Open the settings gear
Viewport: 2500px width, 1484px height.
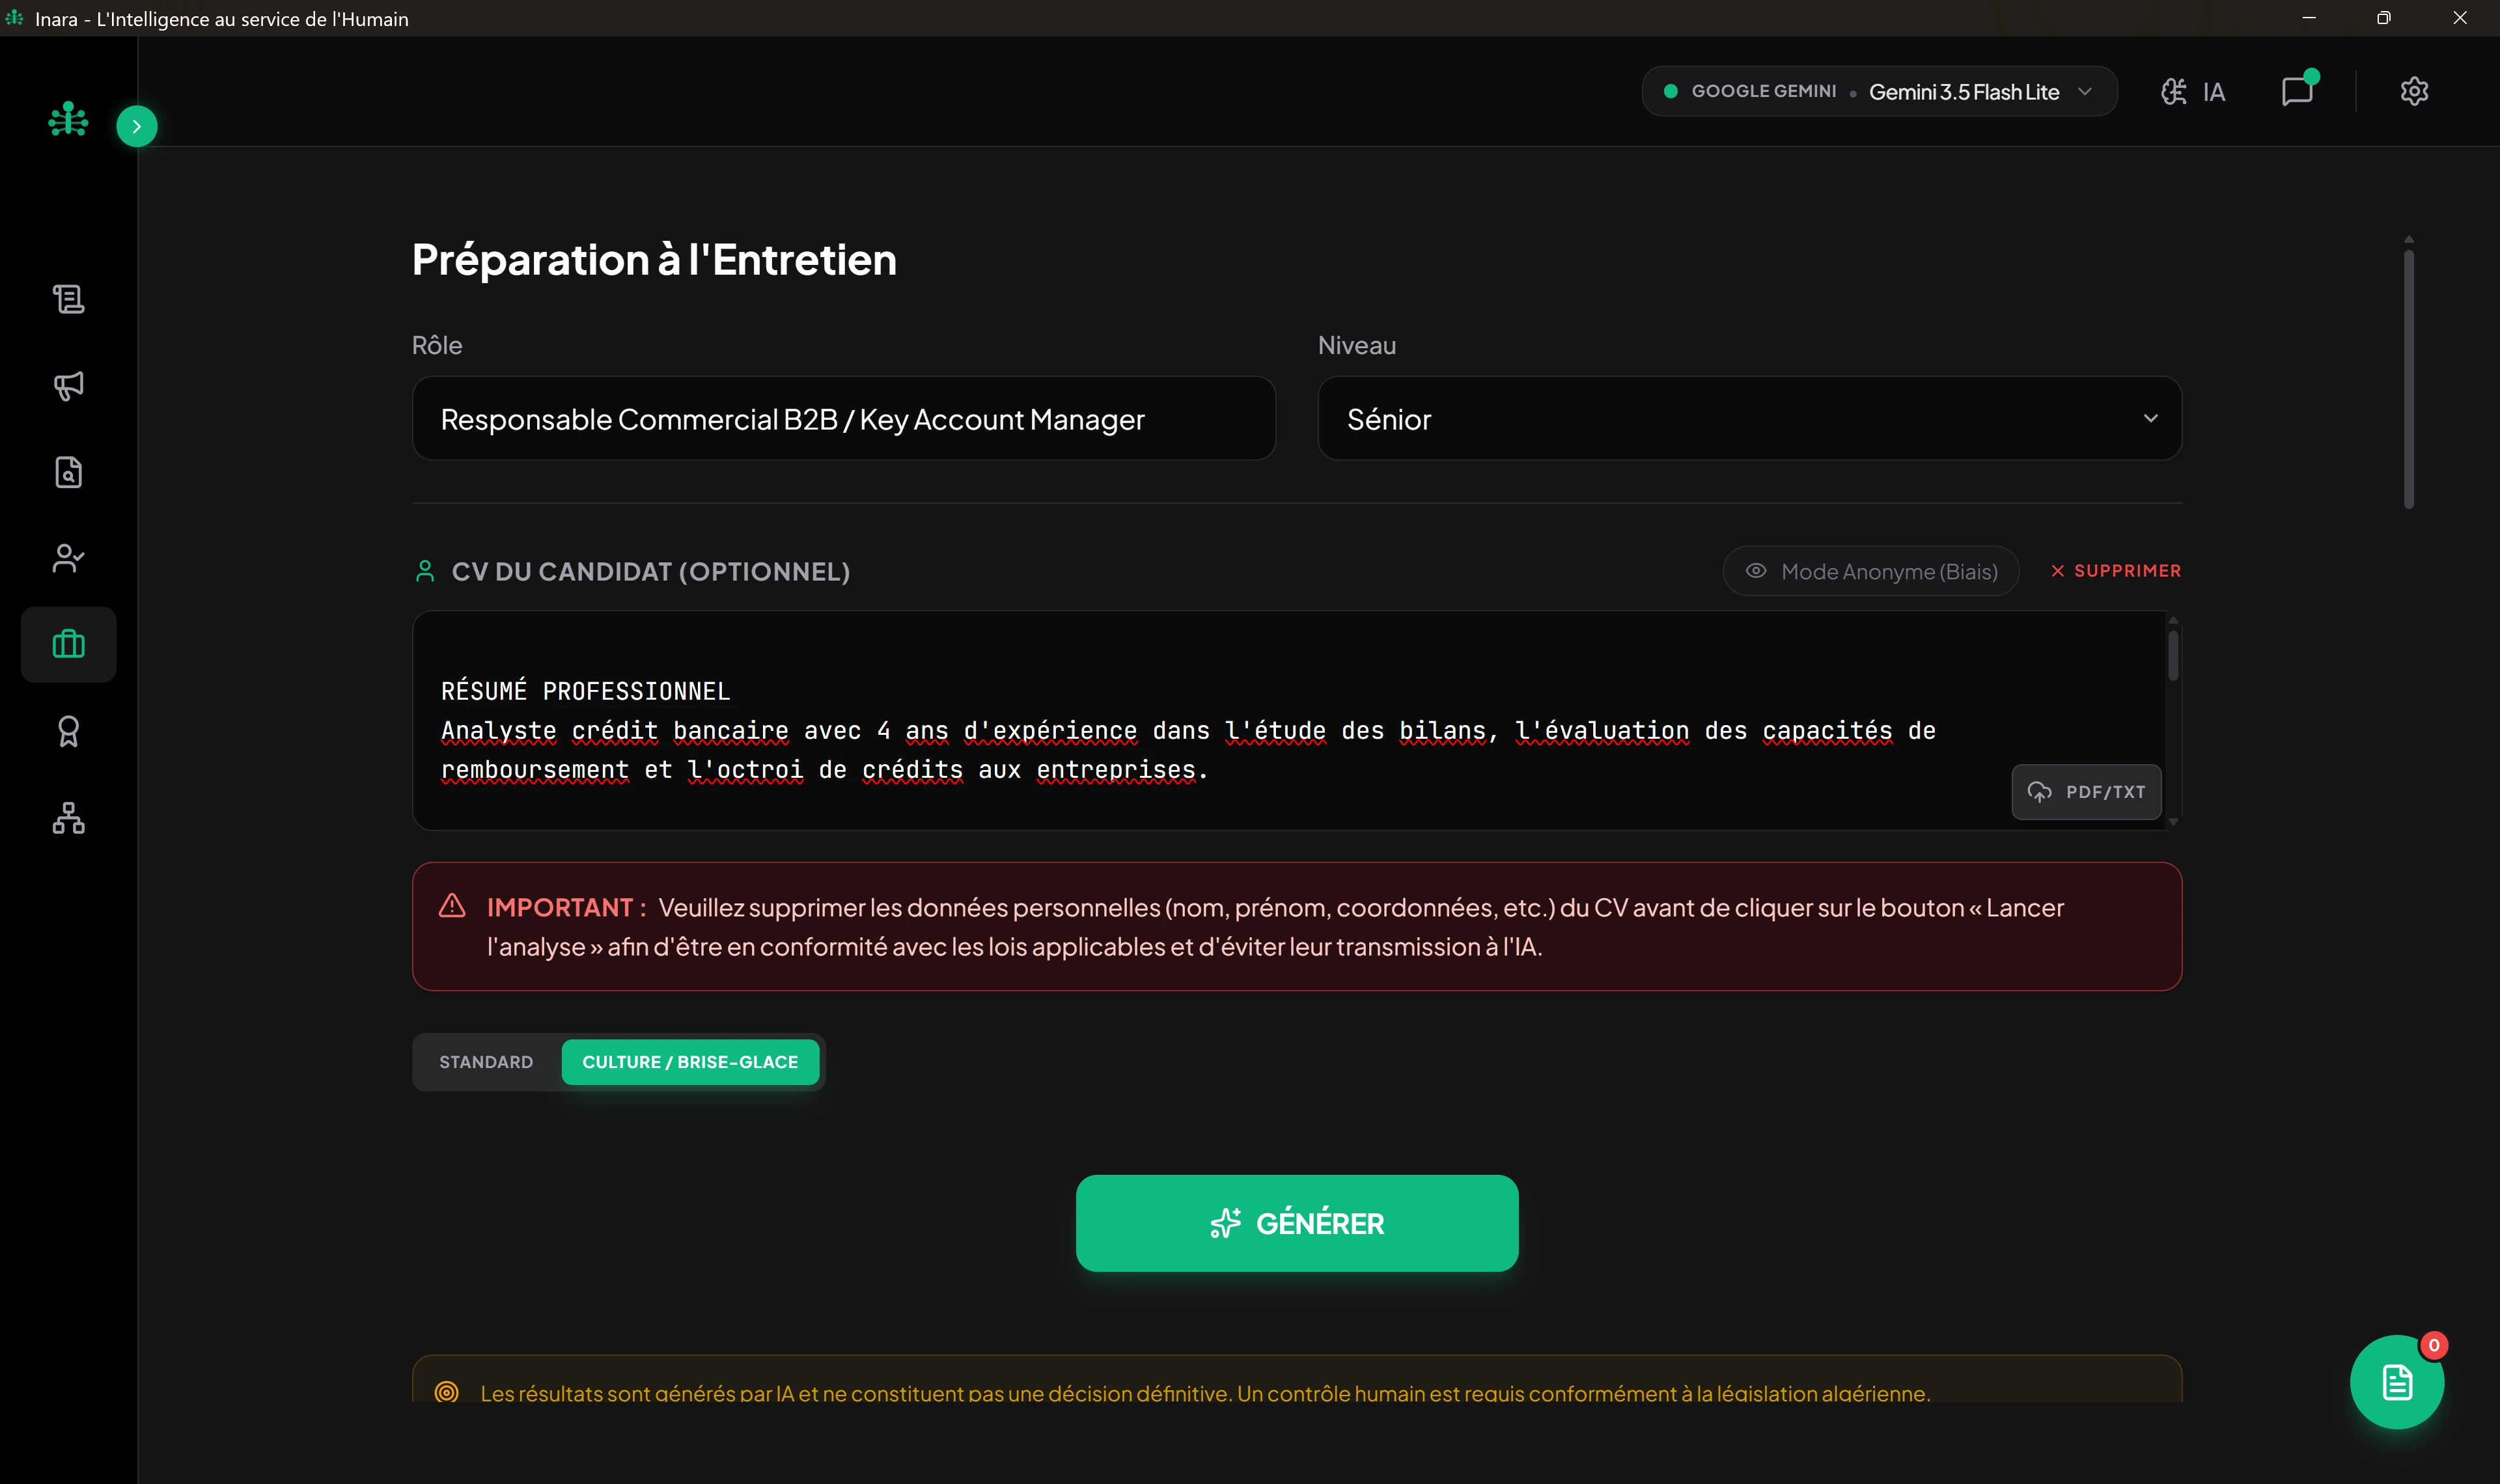tap(2414, 91)
